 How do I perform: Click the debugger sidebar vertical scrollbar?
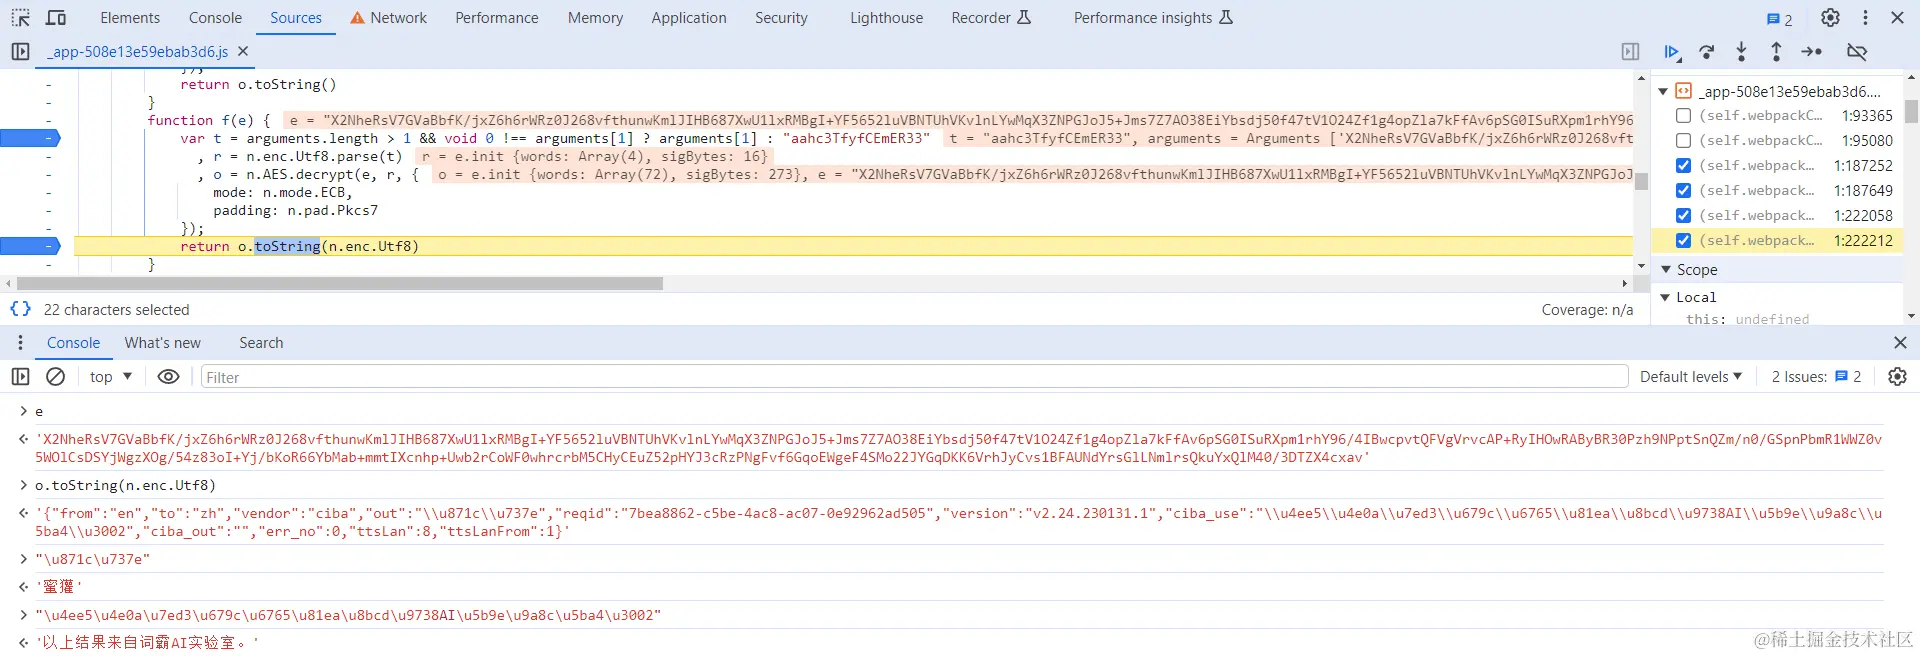tap(1911, 111)
